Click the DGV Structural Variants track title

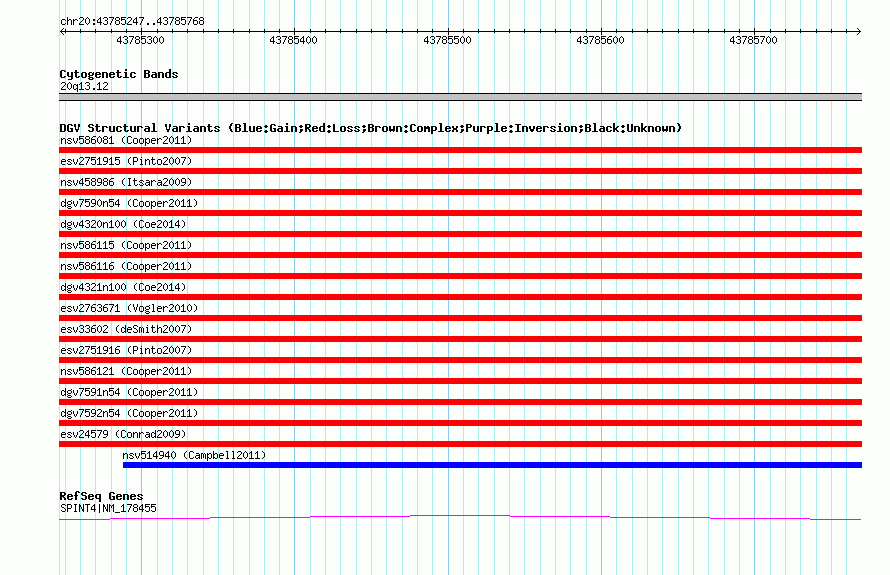coord(370,128)
